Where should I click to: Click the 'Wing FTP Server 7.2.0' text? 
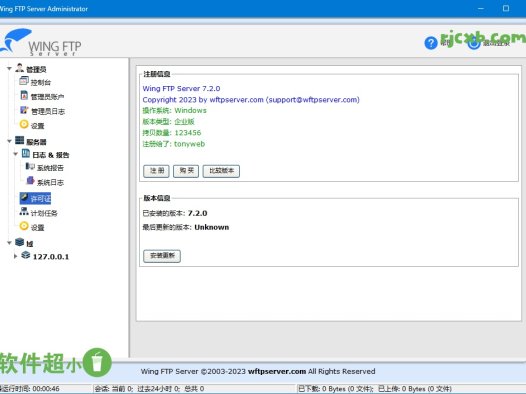181,89
